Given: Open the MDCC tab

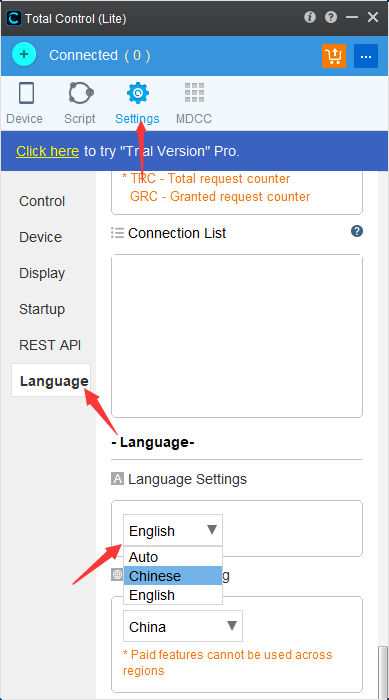Looking at the screenshot, I should tap(194, 103).
